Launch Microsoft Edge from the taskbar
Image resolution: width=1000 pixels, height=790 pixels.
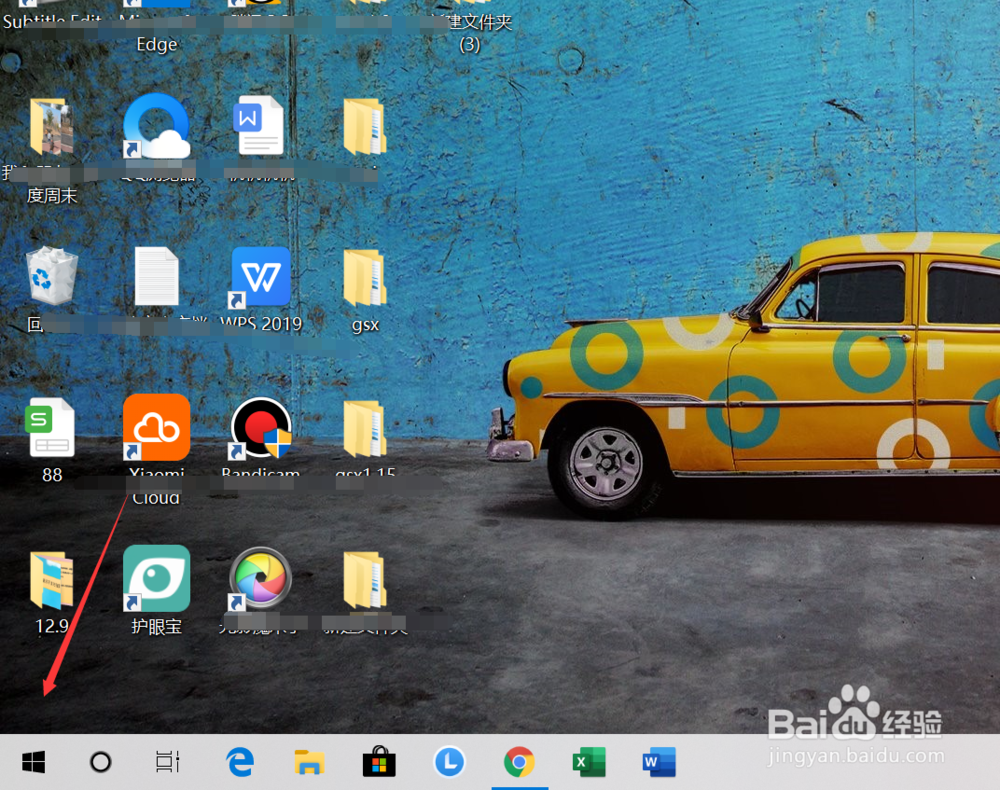[240, 762]
